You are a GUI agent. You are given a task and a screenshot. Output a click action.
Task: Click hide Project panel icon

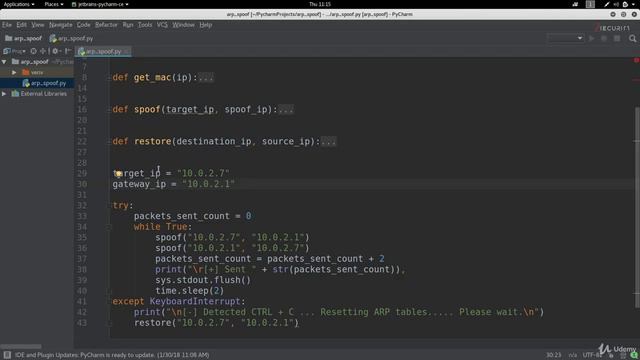tap(68, 51)
